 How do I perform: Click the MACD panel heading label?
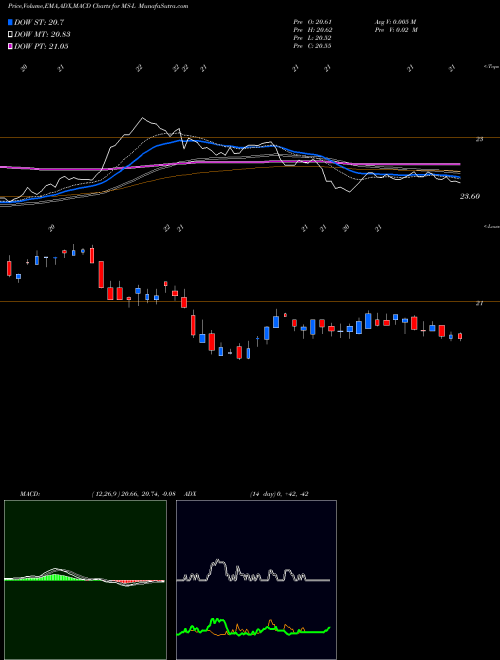[30, 494]
